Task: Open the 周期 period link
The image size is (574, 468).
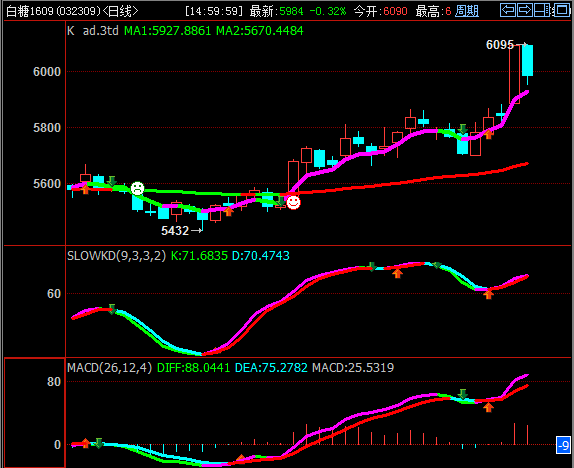Action: pos(467,11)
